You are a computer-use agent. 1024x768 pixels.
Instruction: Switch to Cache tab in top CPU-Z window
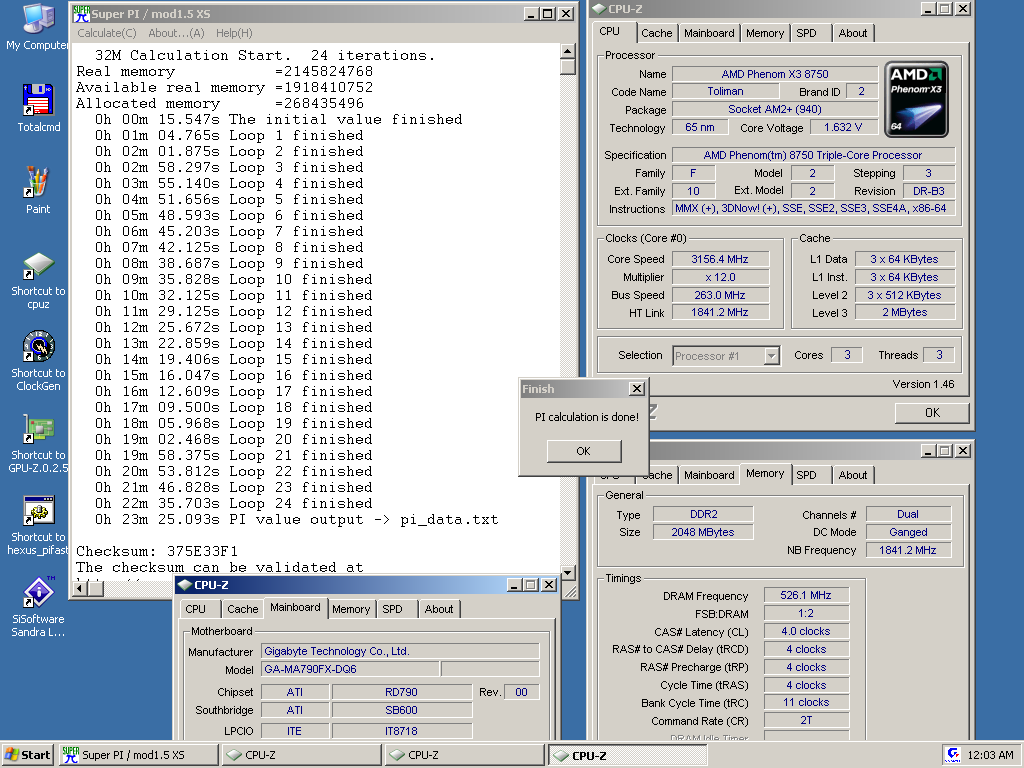[x=656, y=33]
